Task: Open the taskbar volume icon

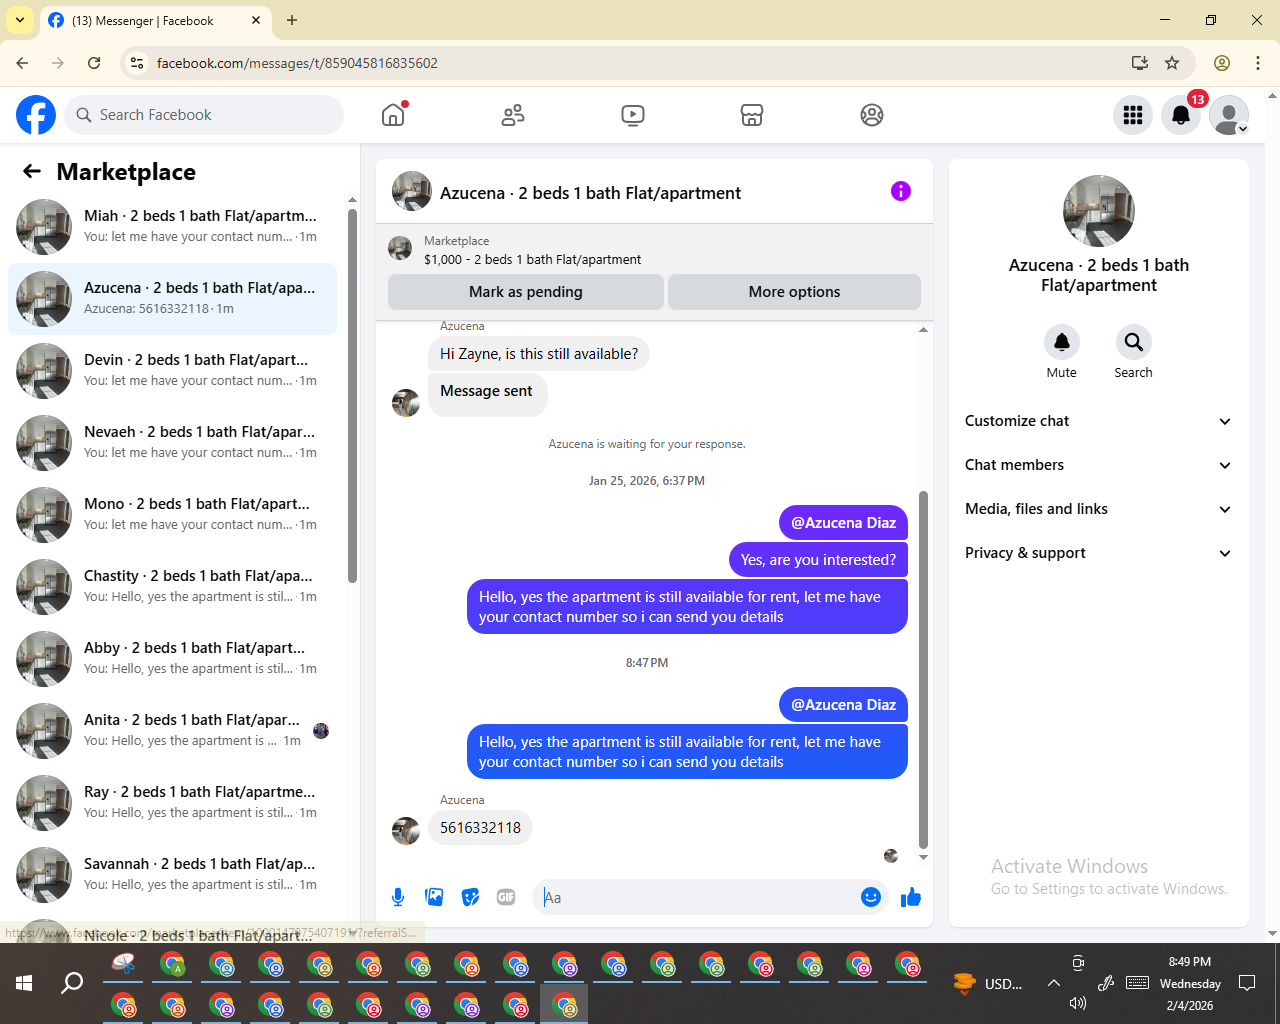Action: [x=1078, y=1003]
